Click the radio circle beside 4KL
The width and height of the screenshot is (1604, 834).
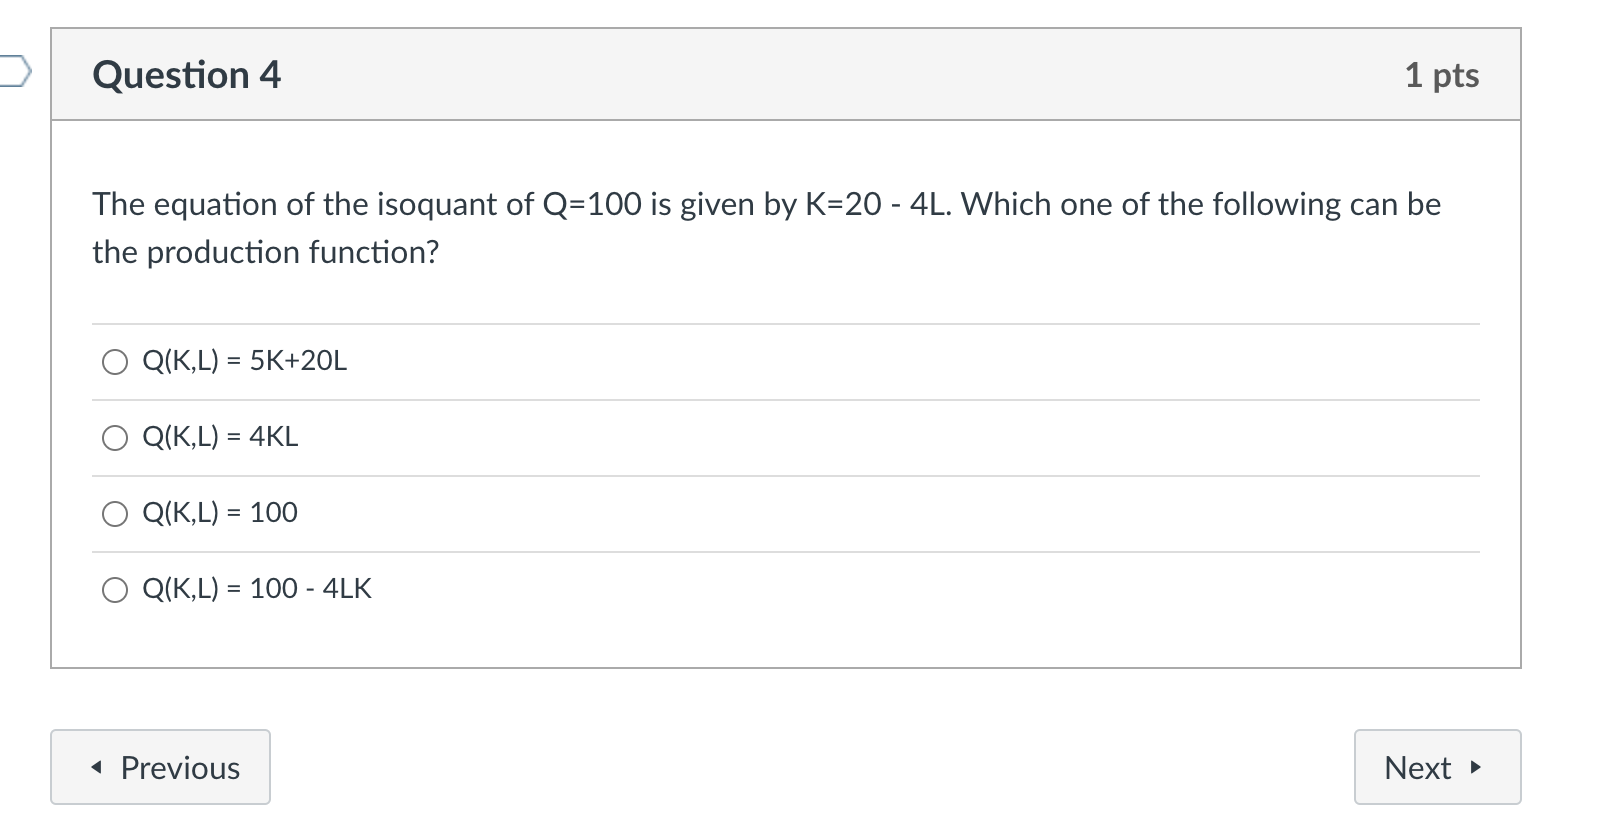(114, 438)
